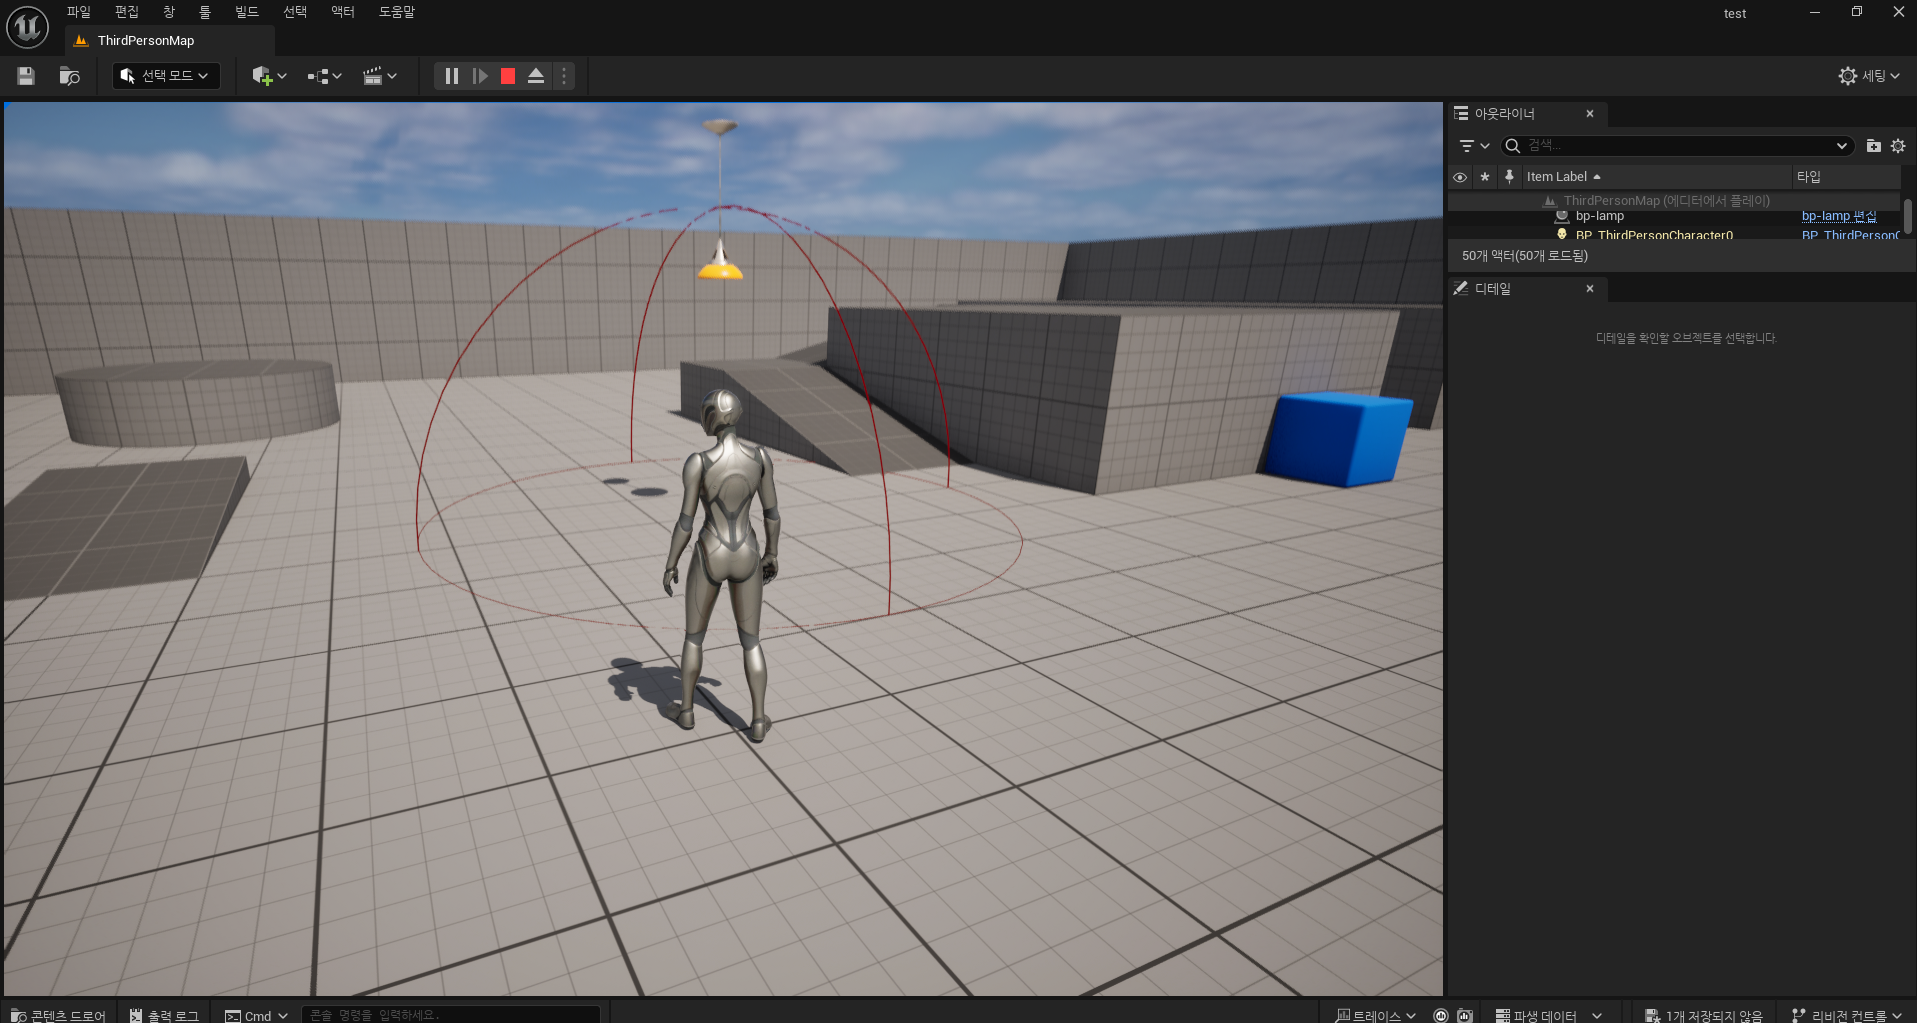Open the 리비전 컨트롤 revision control menu
Image resolution: width=1917 pixels, height=1023 pixels.
(1846, 1015)
